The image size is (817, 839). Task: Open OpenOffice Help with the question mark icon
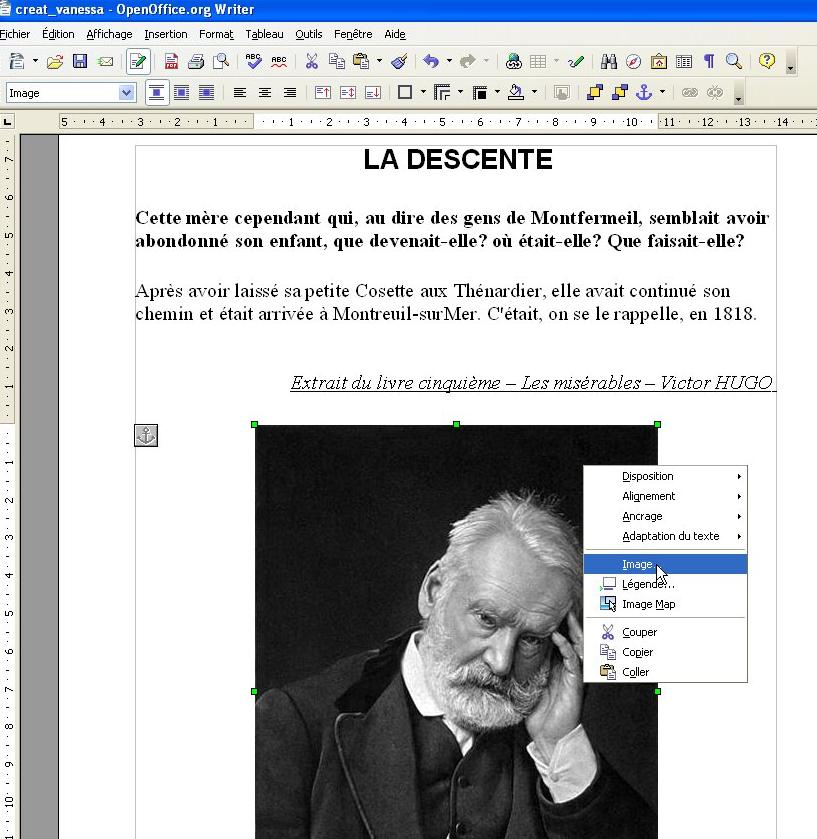coord(767,62)
